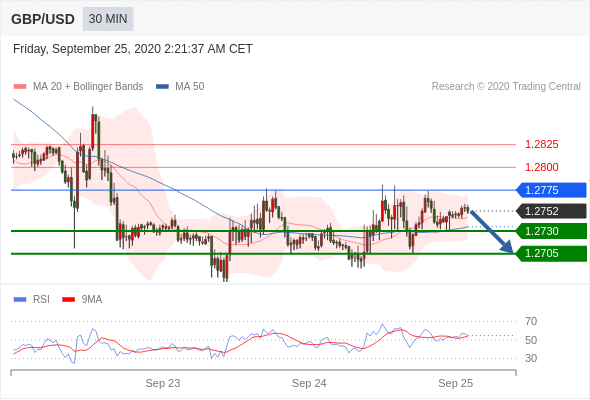
Task: Toggle the RSI legend label
Action: tap(41, 300)
